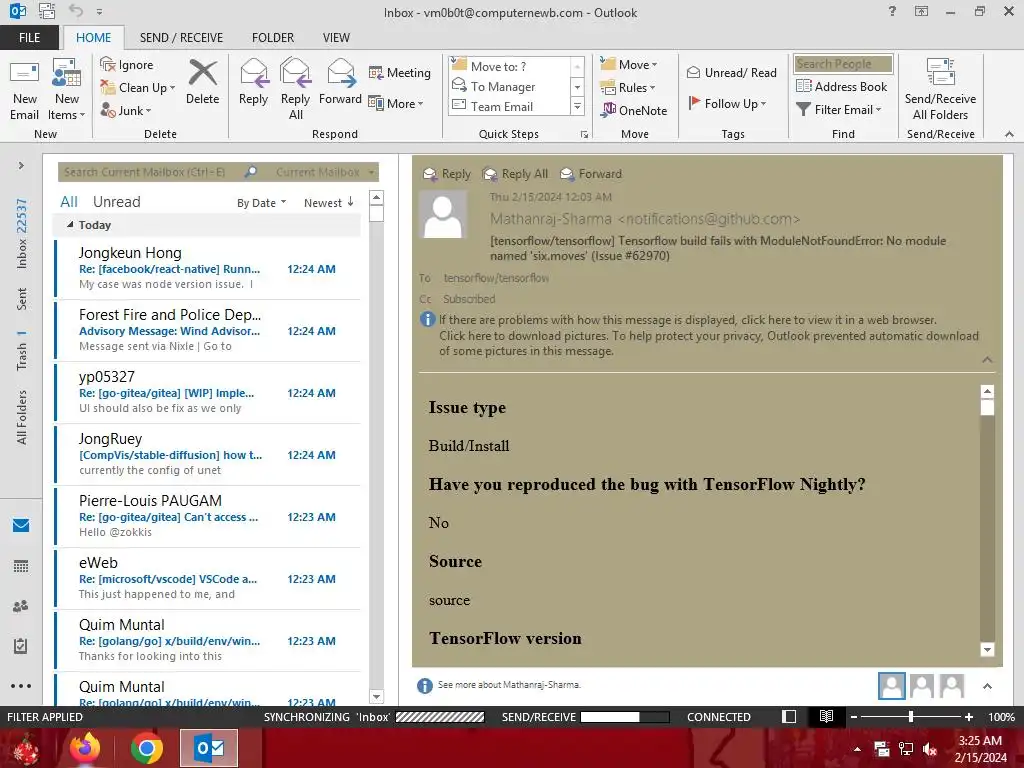
Task: Click the ribbon Reply button
Action: 253,82
